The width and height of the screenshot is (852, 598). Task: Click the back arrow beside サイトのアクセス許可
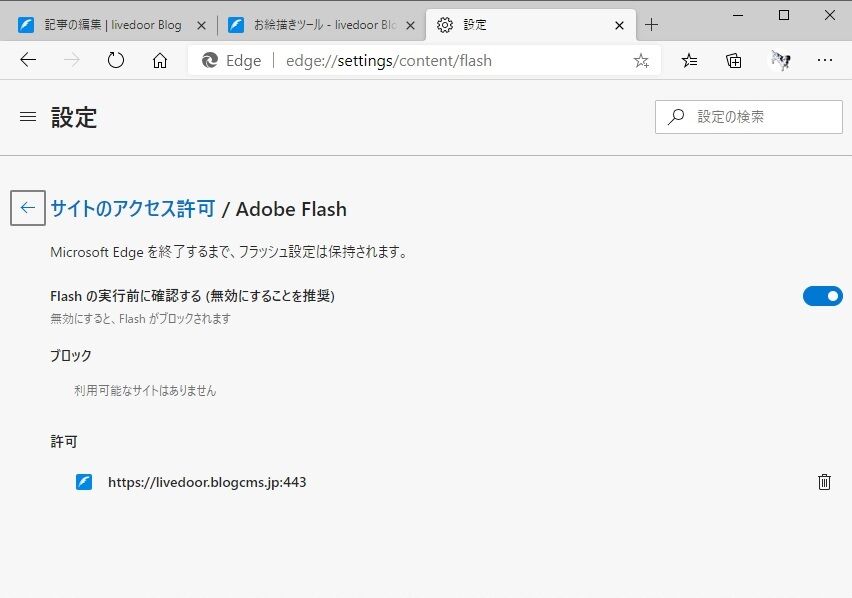[x=28, y=207]
